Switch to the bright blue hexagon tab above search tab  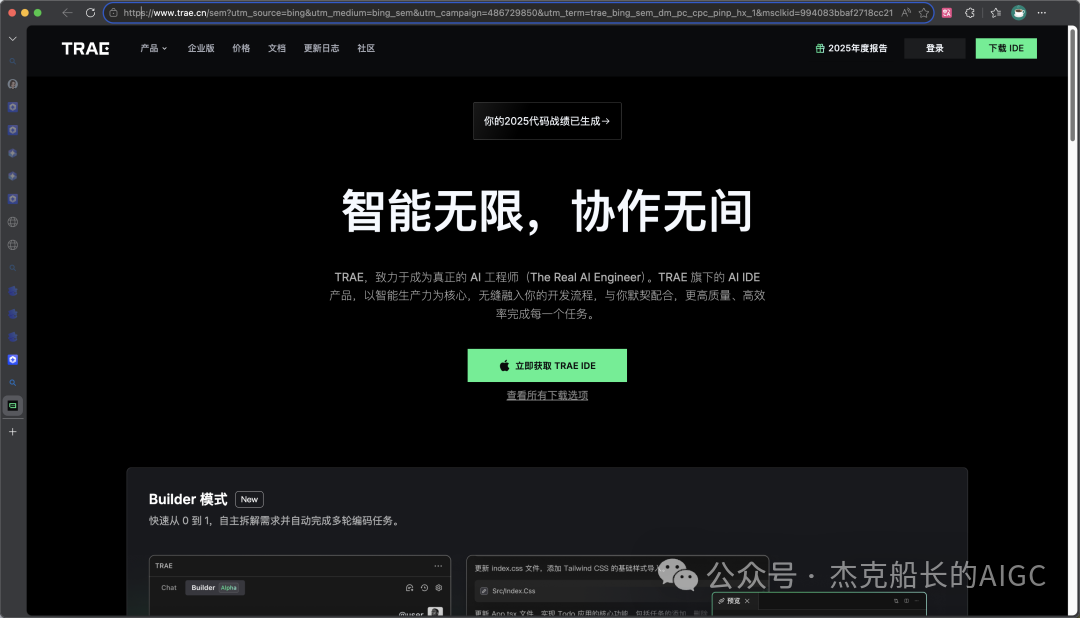[x=12, y=360]
